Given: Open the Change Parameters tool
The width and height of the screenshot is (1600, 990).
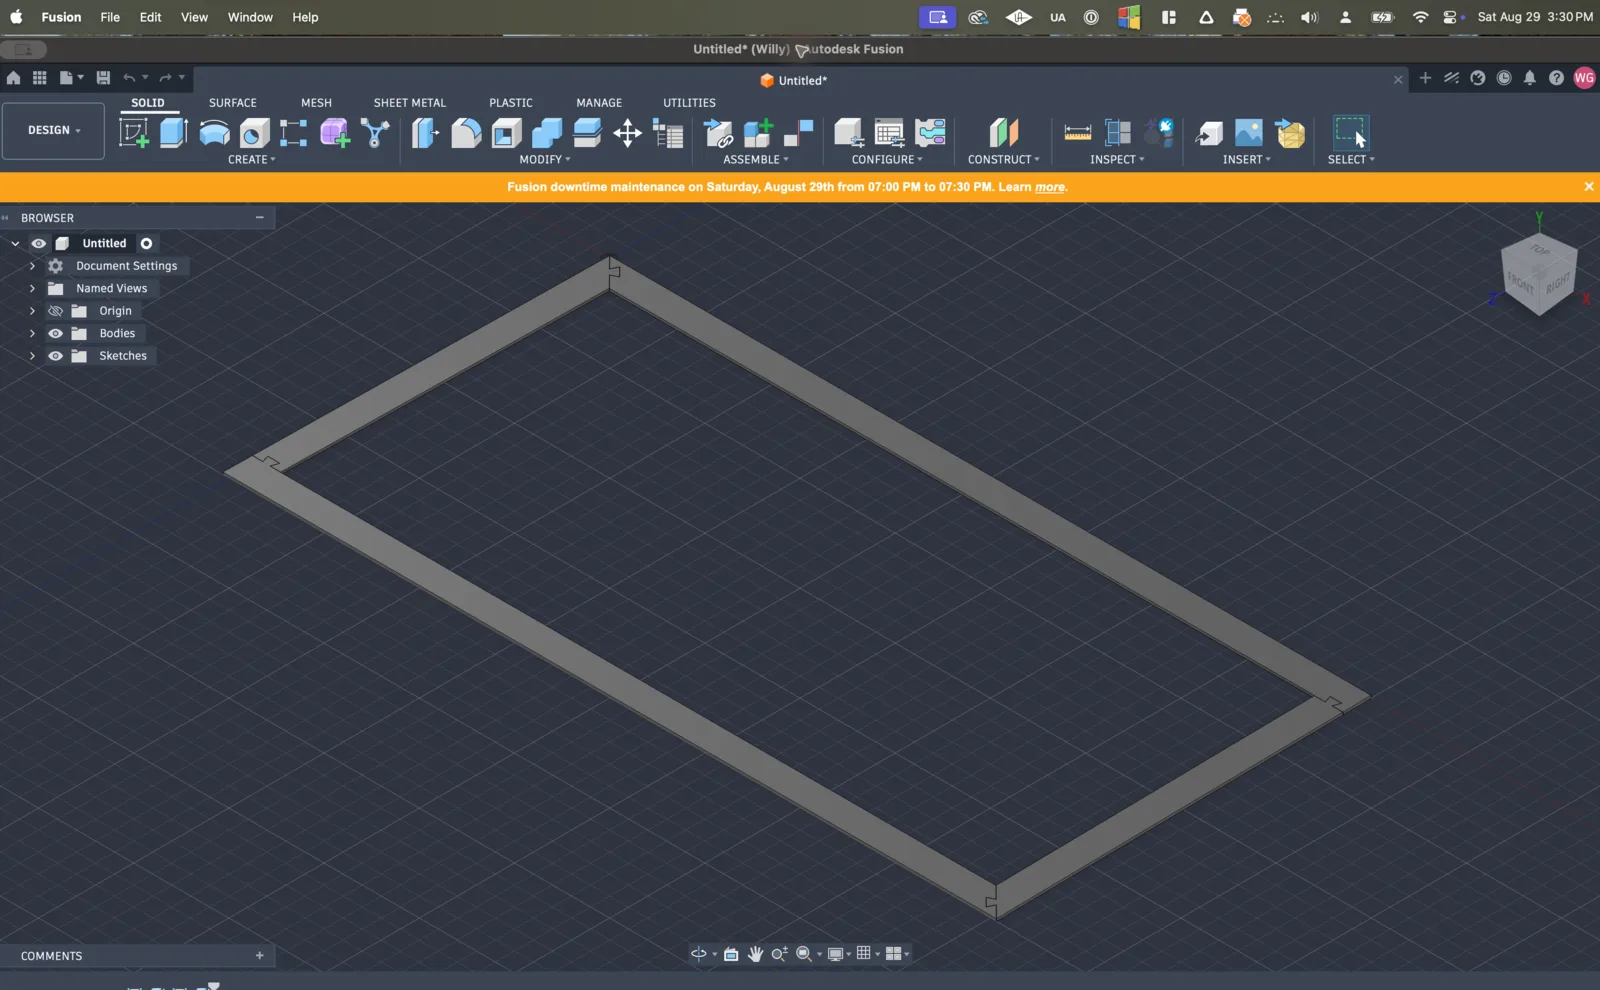Looking at the screenshot, I should tap(668, 133).
